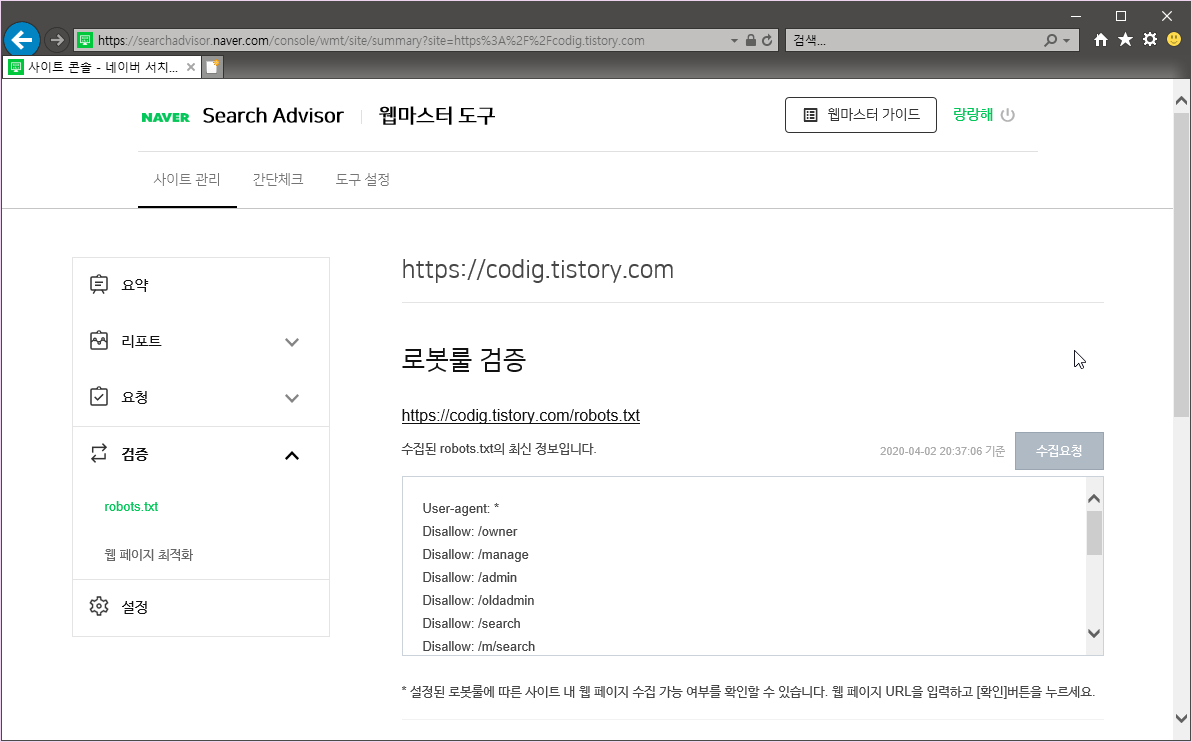Screen dimensions: 1192x742
Task: Click the NAVER logo
Action: pos(166,117)
